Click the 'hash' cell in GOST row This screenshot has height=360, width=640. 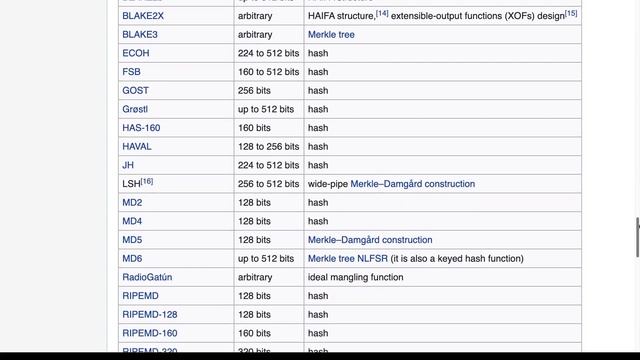pyautogui.click(x=443, y=91)
